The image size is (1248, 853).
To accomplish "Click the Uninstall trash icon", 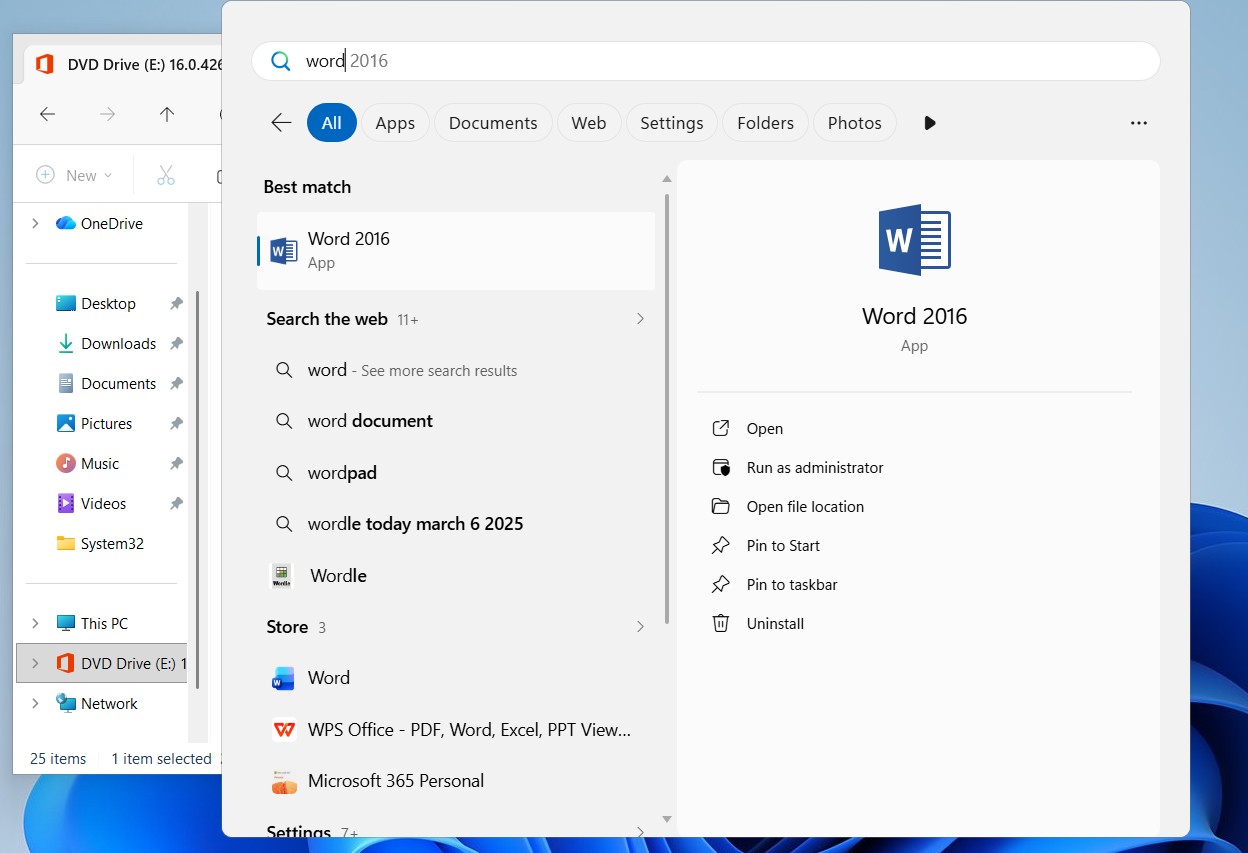I will [720, 623].
